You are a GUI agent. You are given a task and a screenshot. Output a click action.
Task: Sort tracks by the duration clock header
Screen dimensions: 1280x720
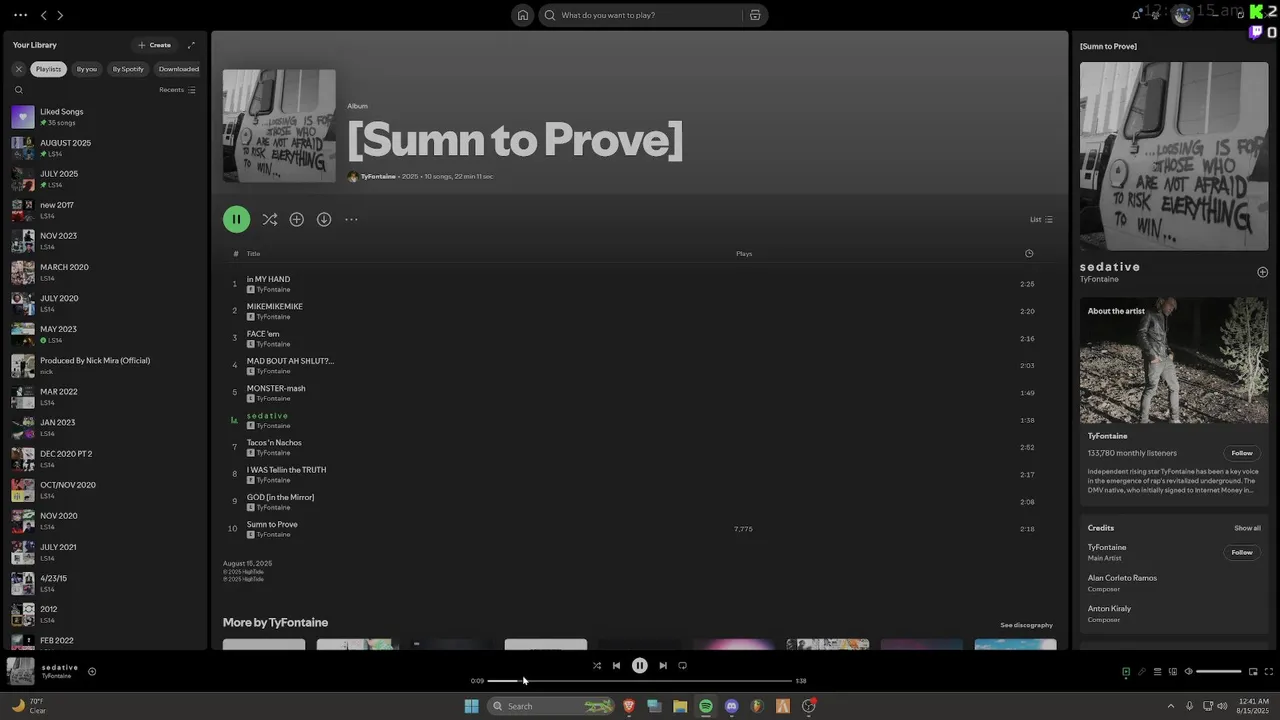[1029, 254]
